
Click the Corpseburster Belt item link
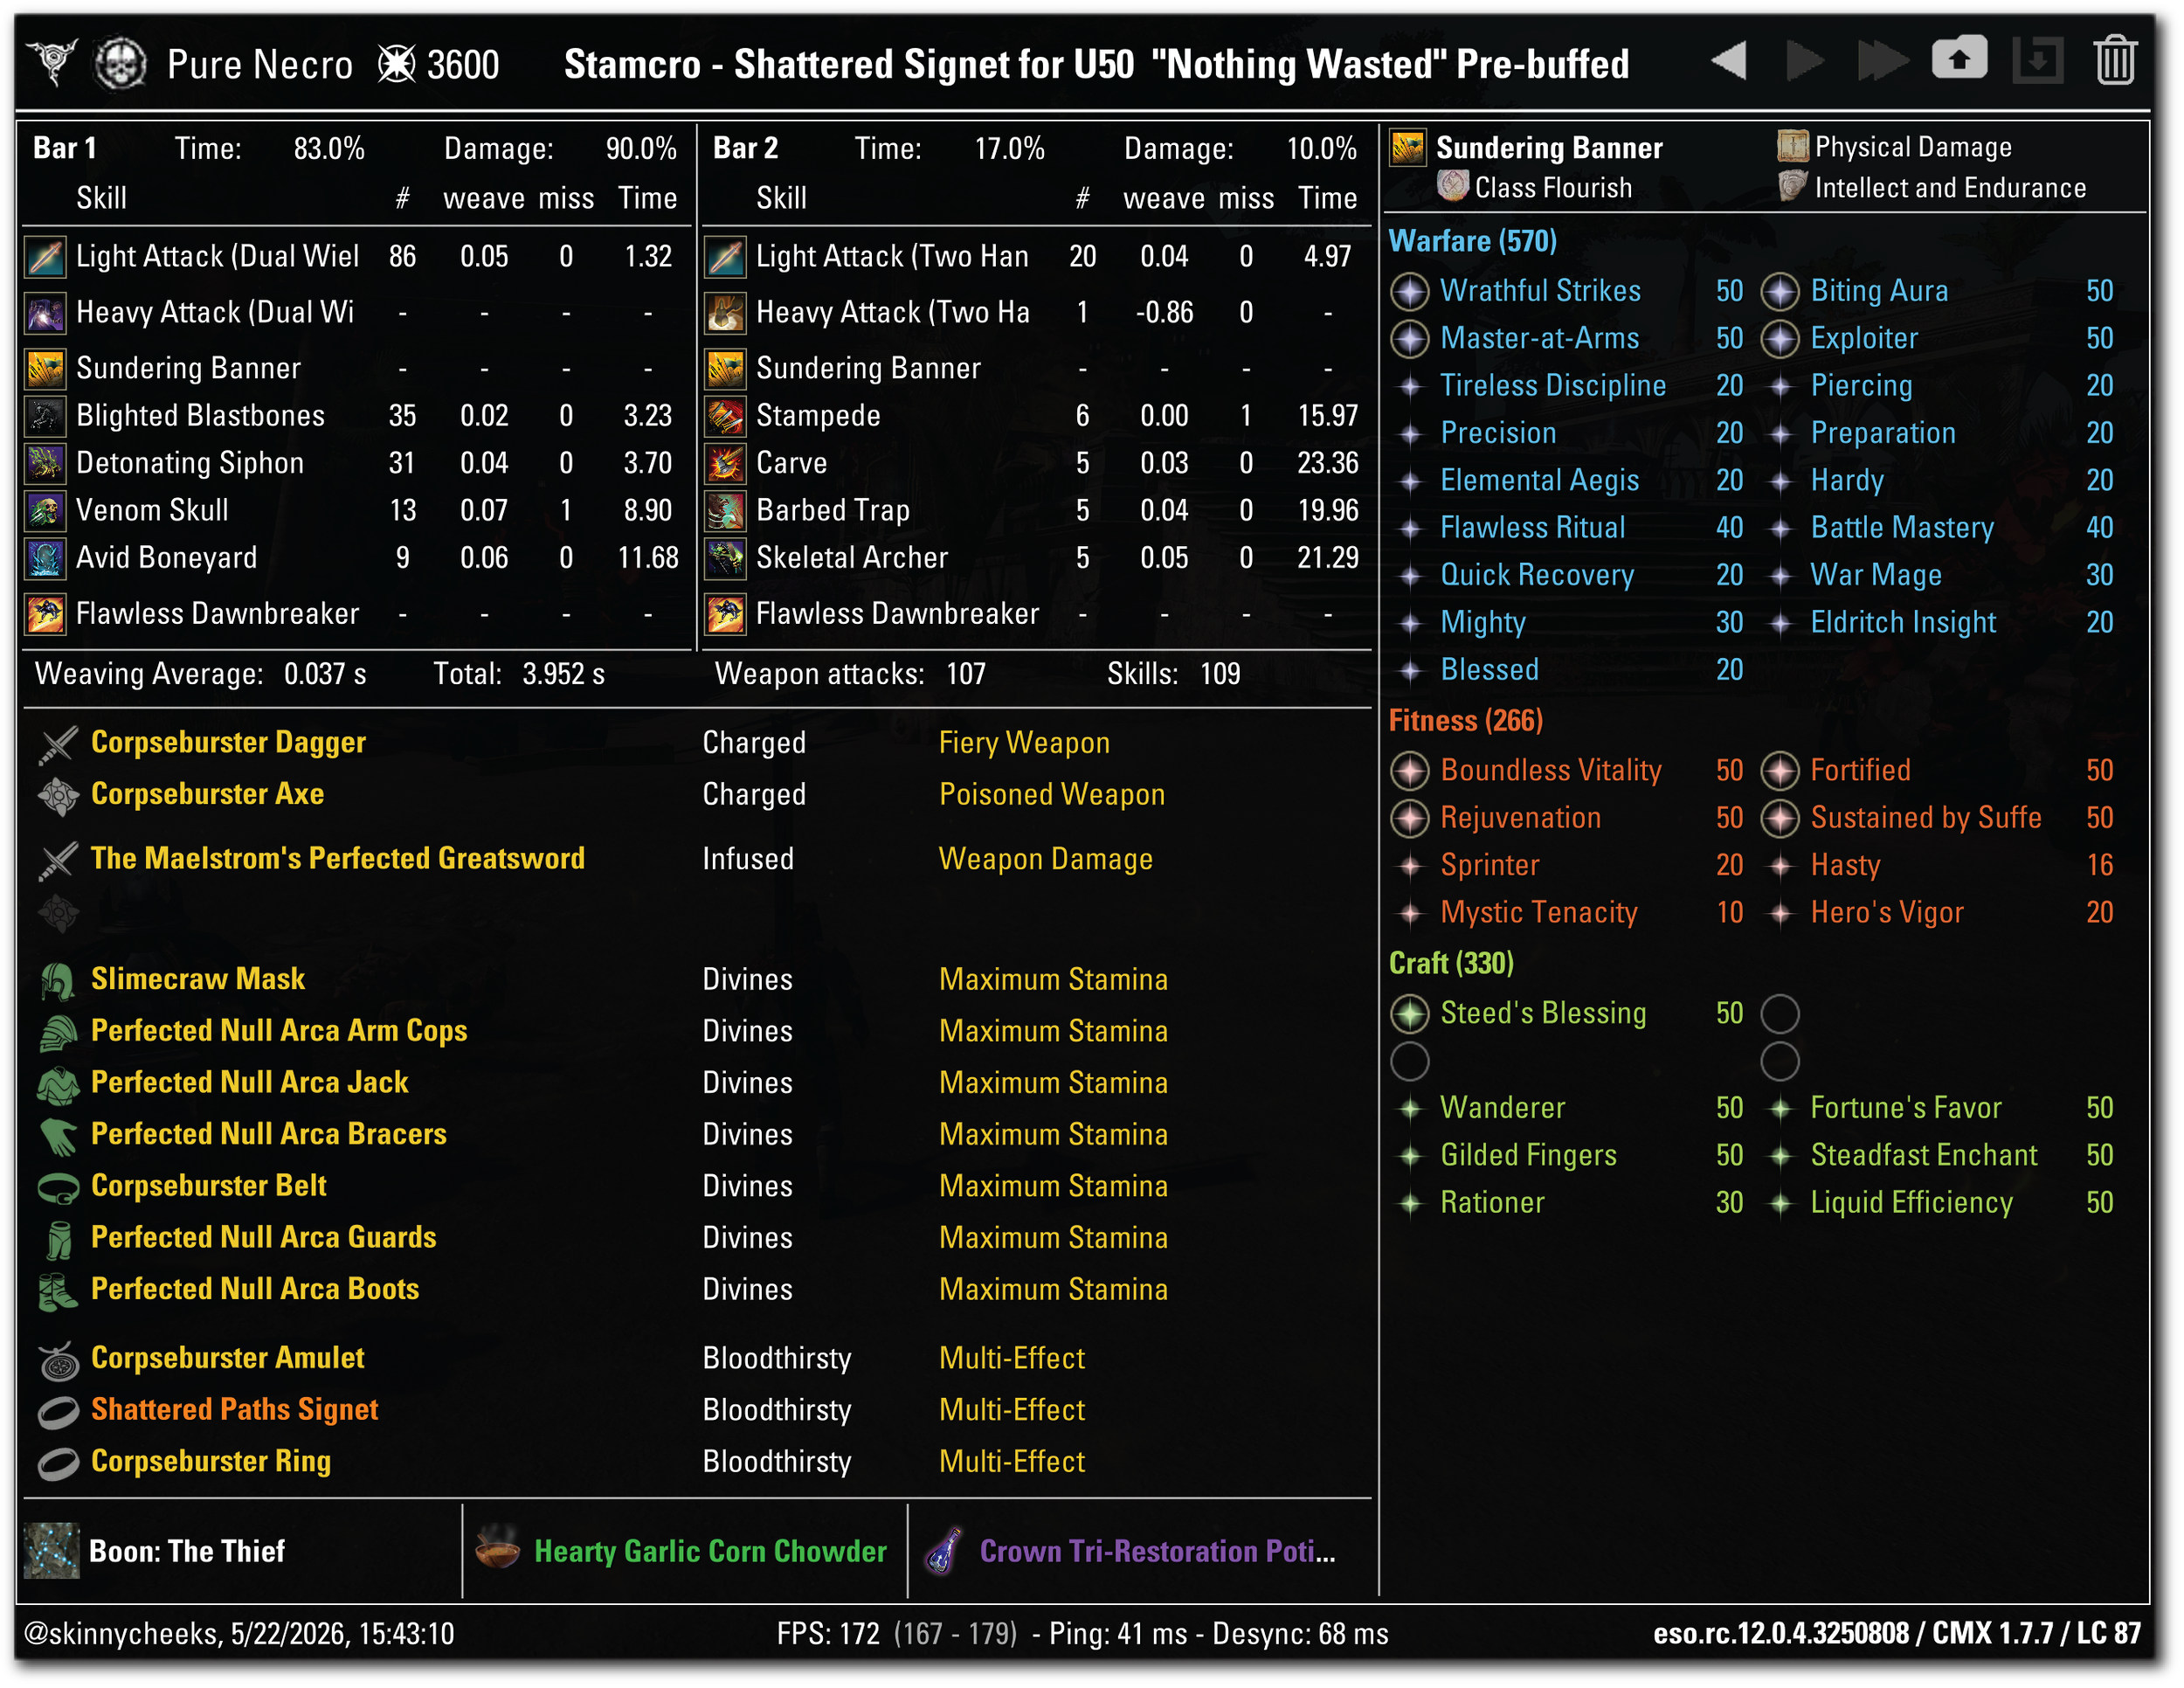click(209, 1186)
